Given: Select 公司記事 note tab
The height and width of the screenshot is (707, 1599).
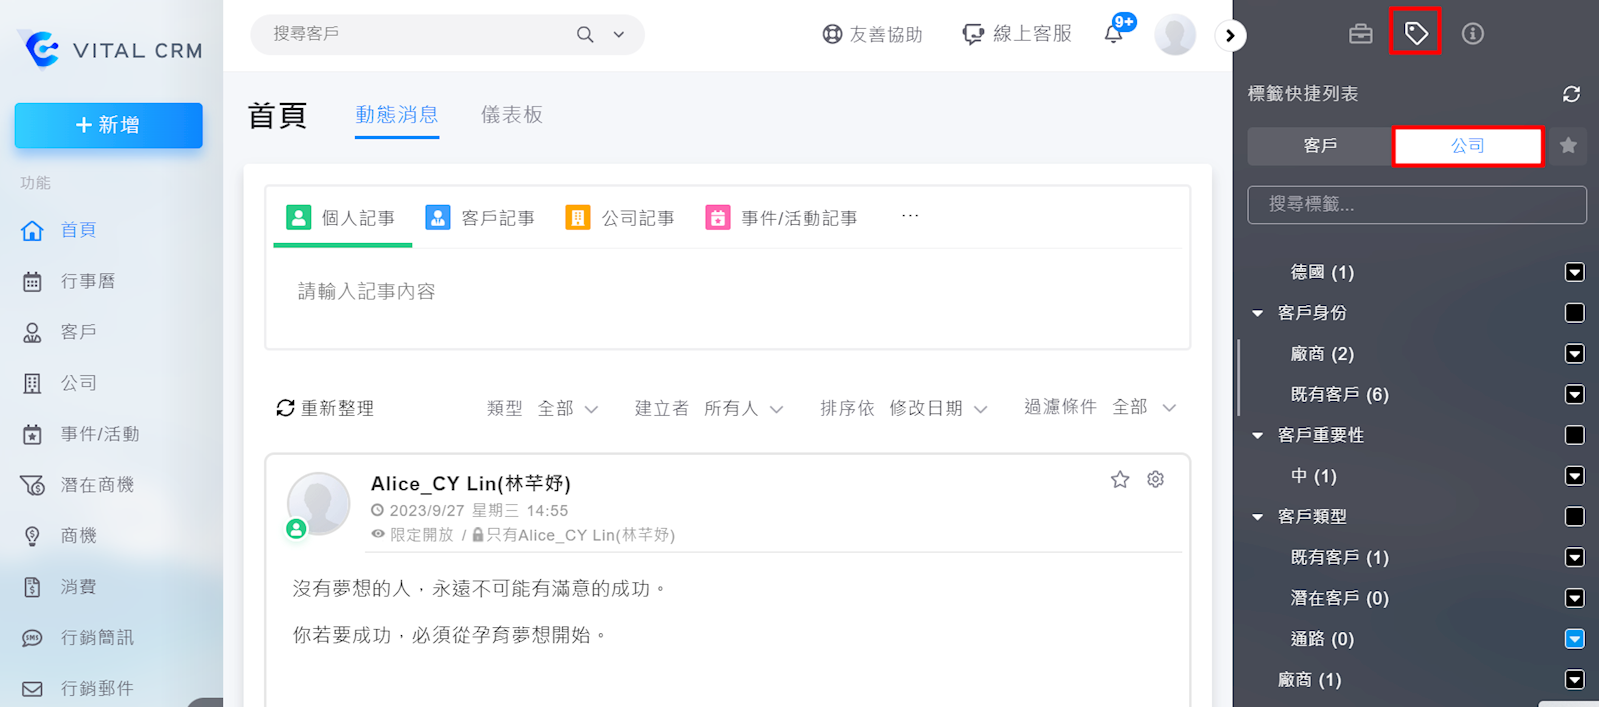Looking at the screenshot, I should (x=621, y=218).
